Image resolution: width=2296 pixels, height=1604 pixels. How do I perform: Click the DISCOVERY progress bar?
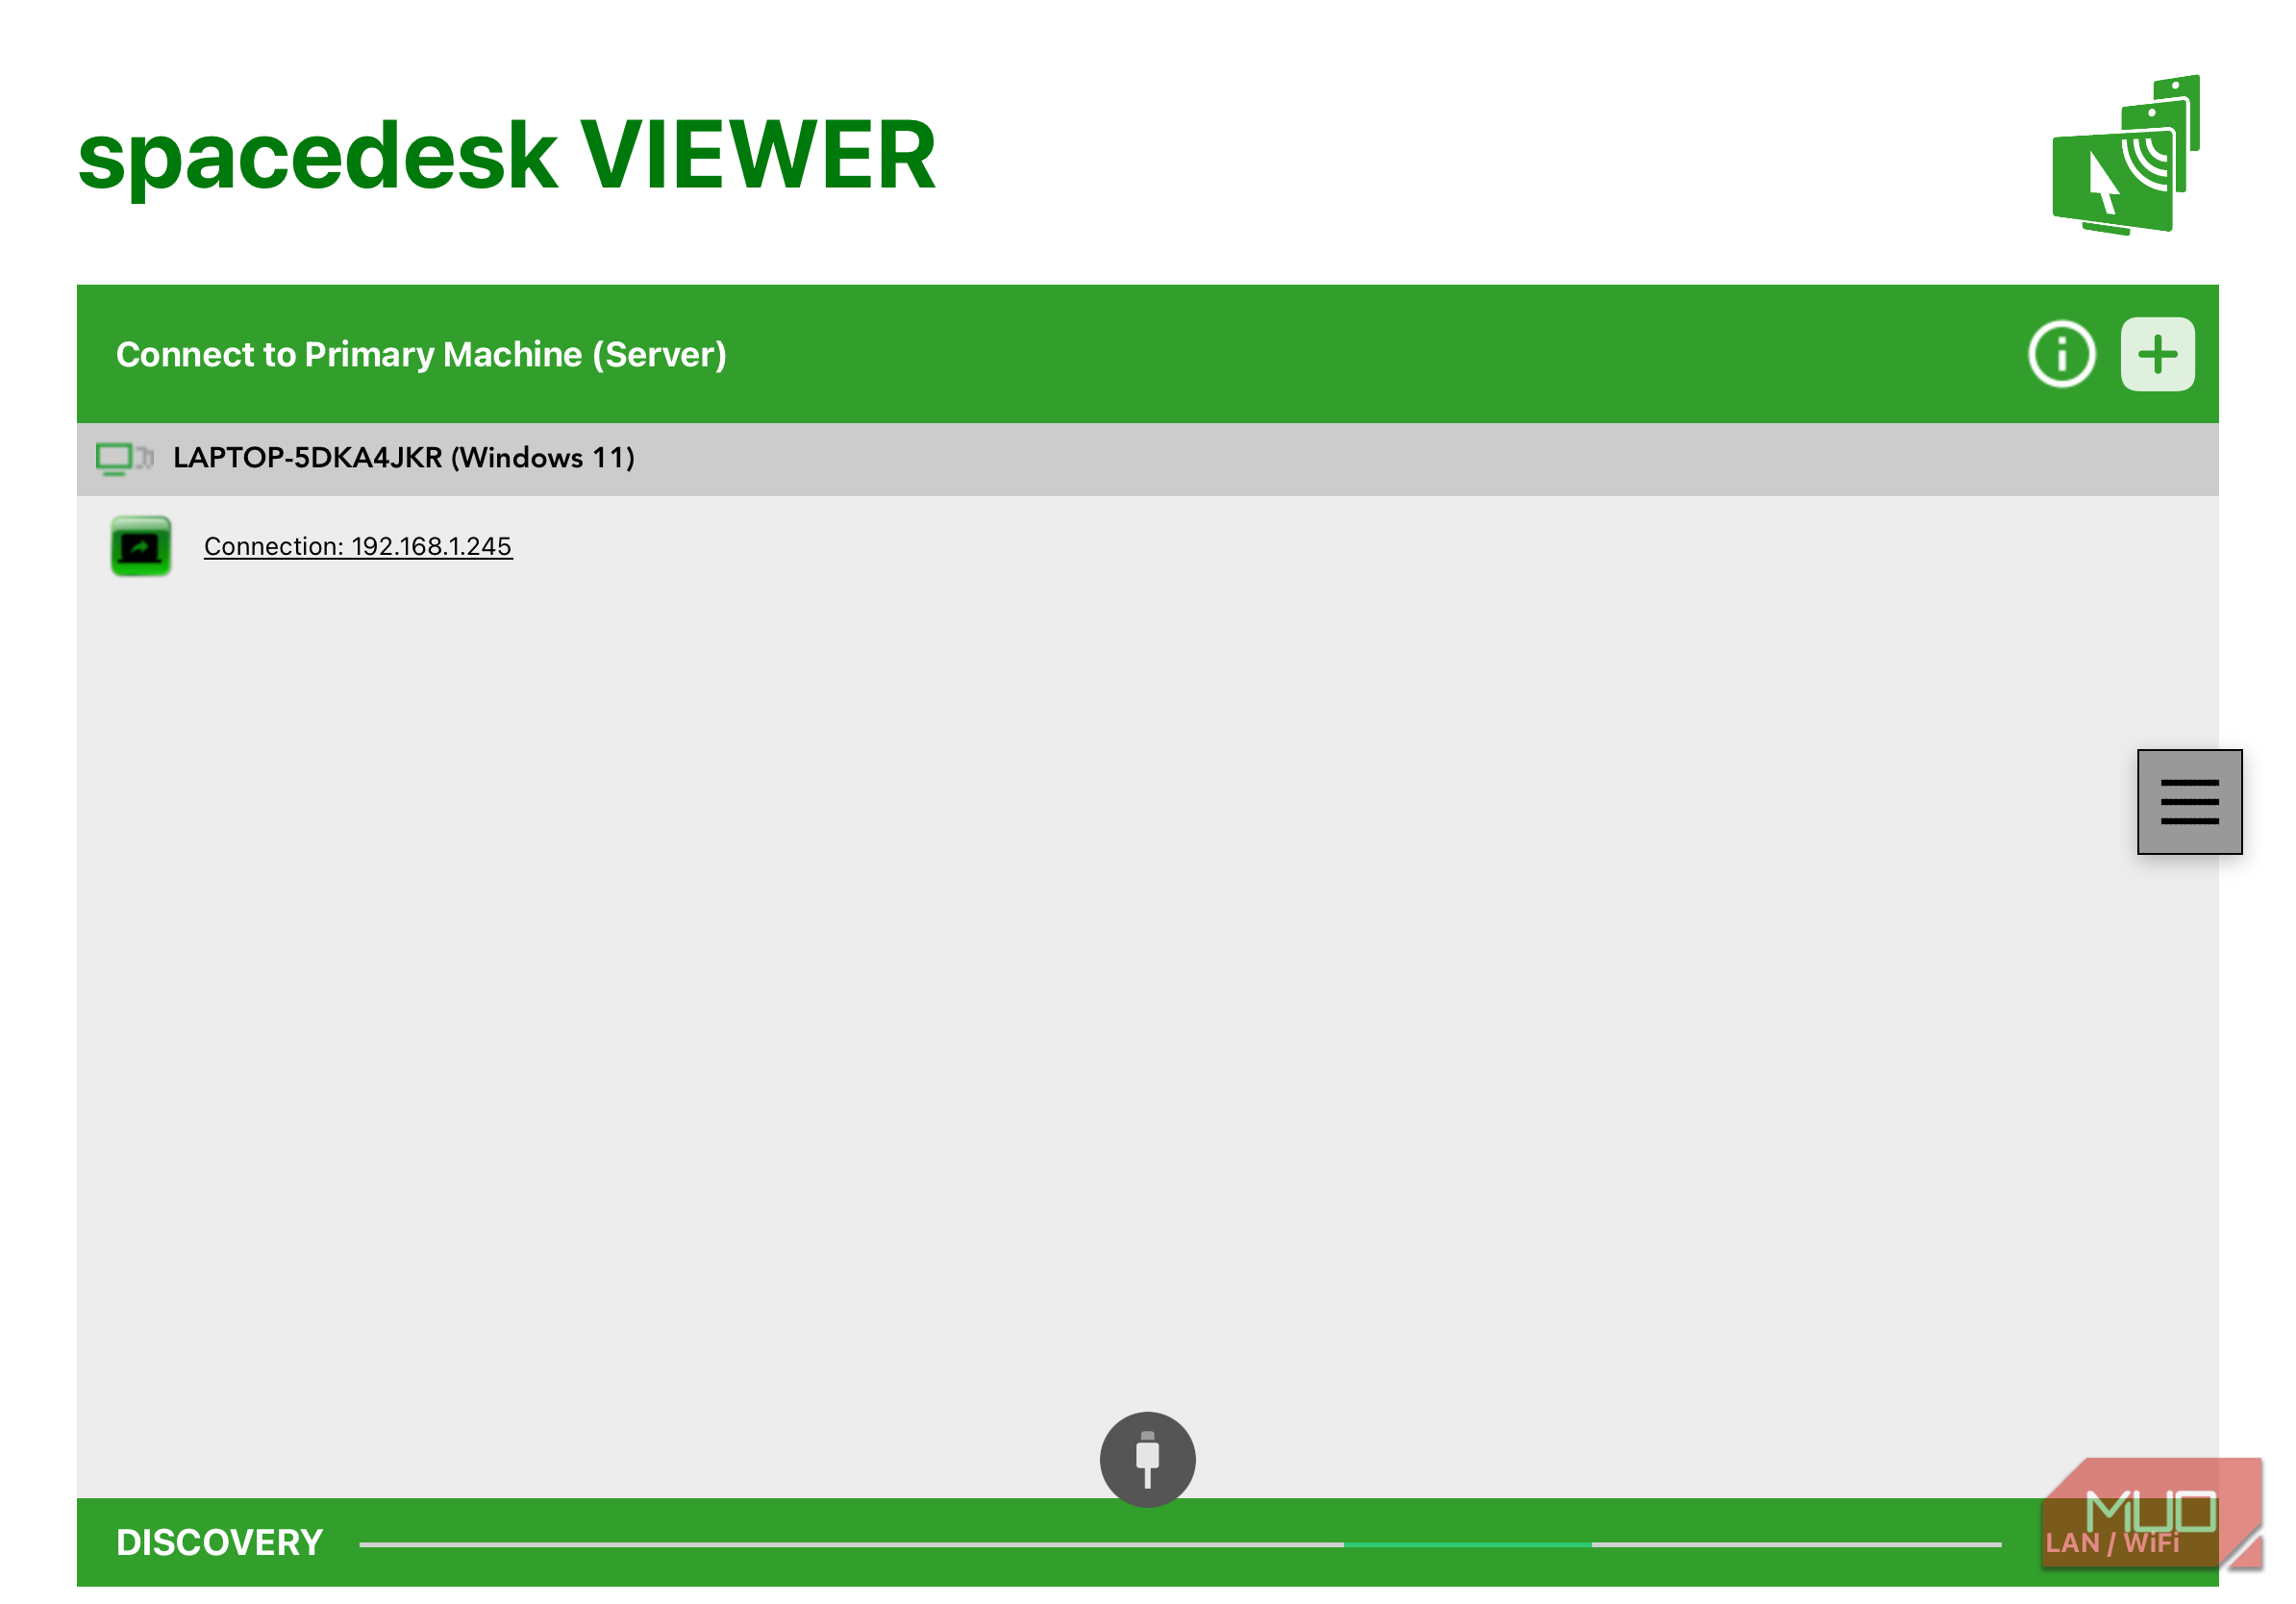tap(1180, 1544)
